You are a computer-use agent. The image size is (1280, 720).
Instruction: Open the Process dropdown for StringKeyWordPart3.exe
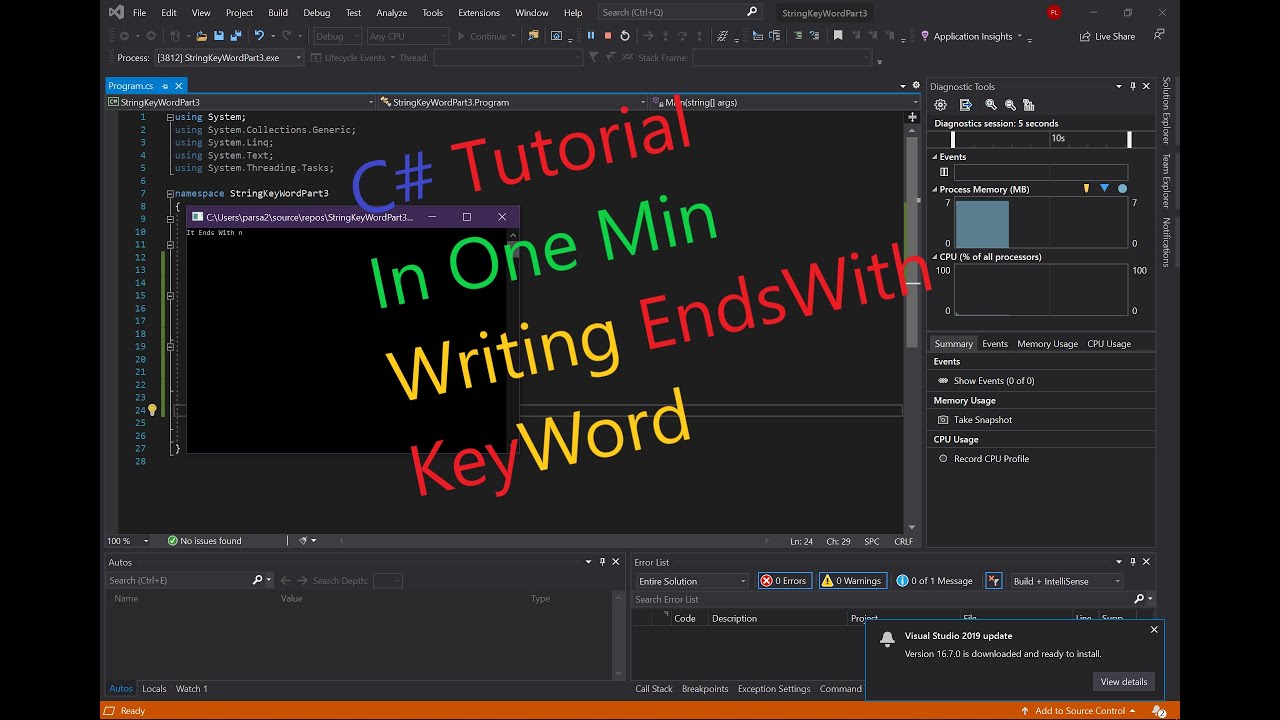[x=229, y=58]
